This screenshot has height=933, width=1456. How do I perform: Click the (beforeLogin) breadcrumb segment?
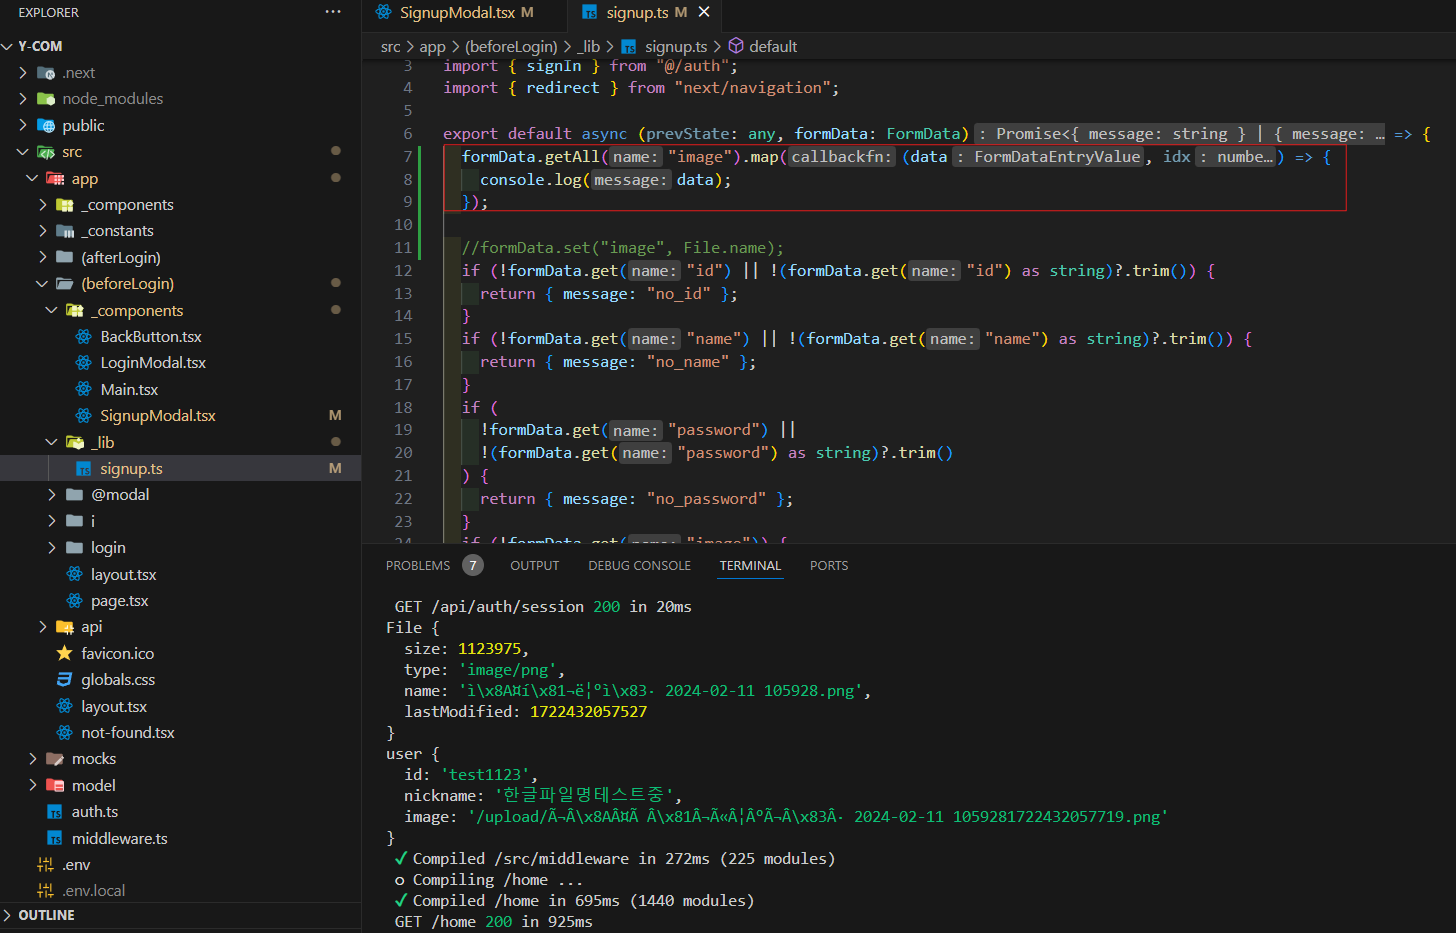(x=511, y=46)
